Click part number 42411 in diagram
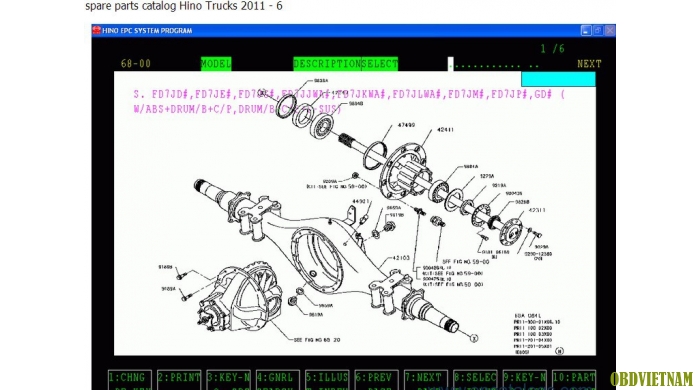The image size is (700, 390). point(445,129)
